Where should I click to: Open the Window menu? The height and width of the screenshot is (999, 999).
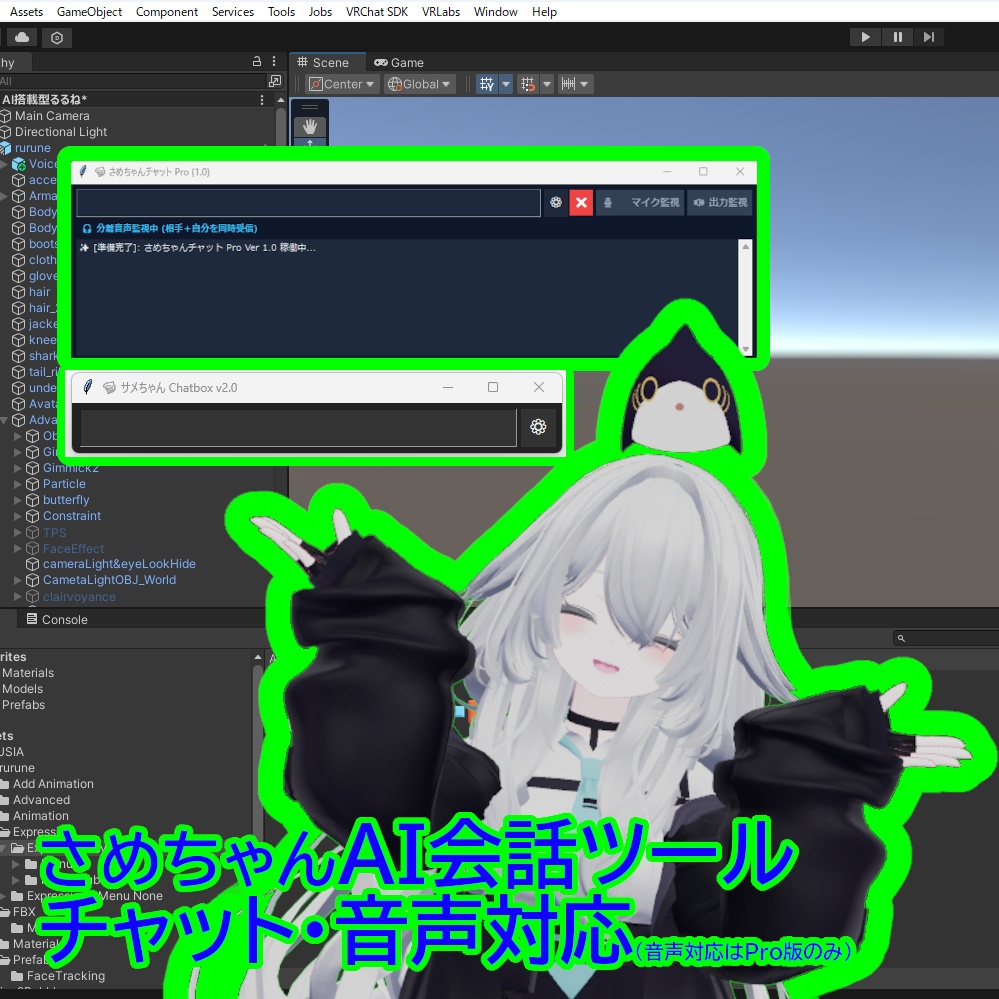pos(496,11)
